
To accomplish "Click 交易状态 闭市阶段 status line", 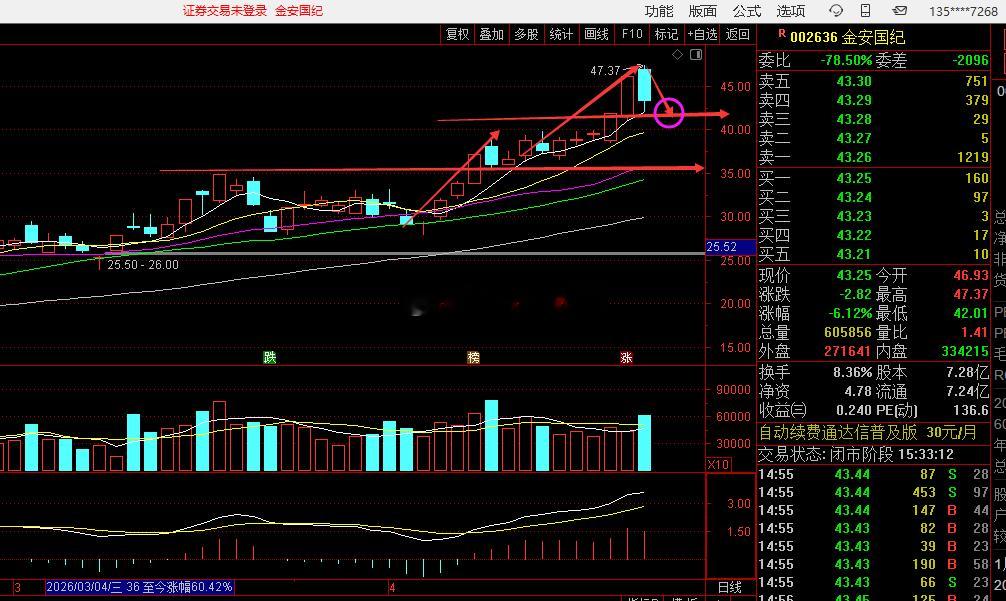I will (855, 454).
